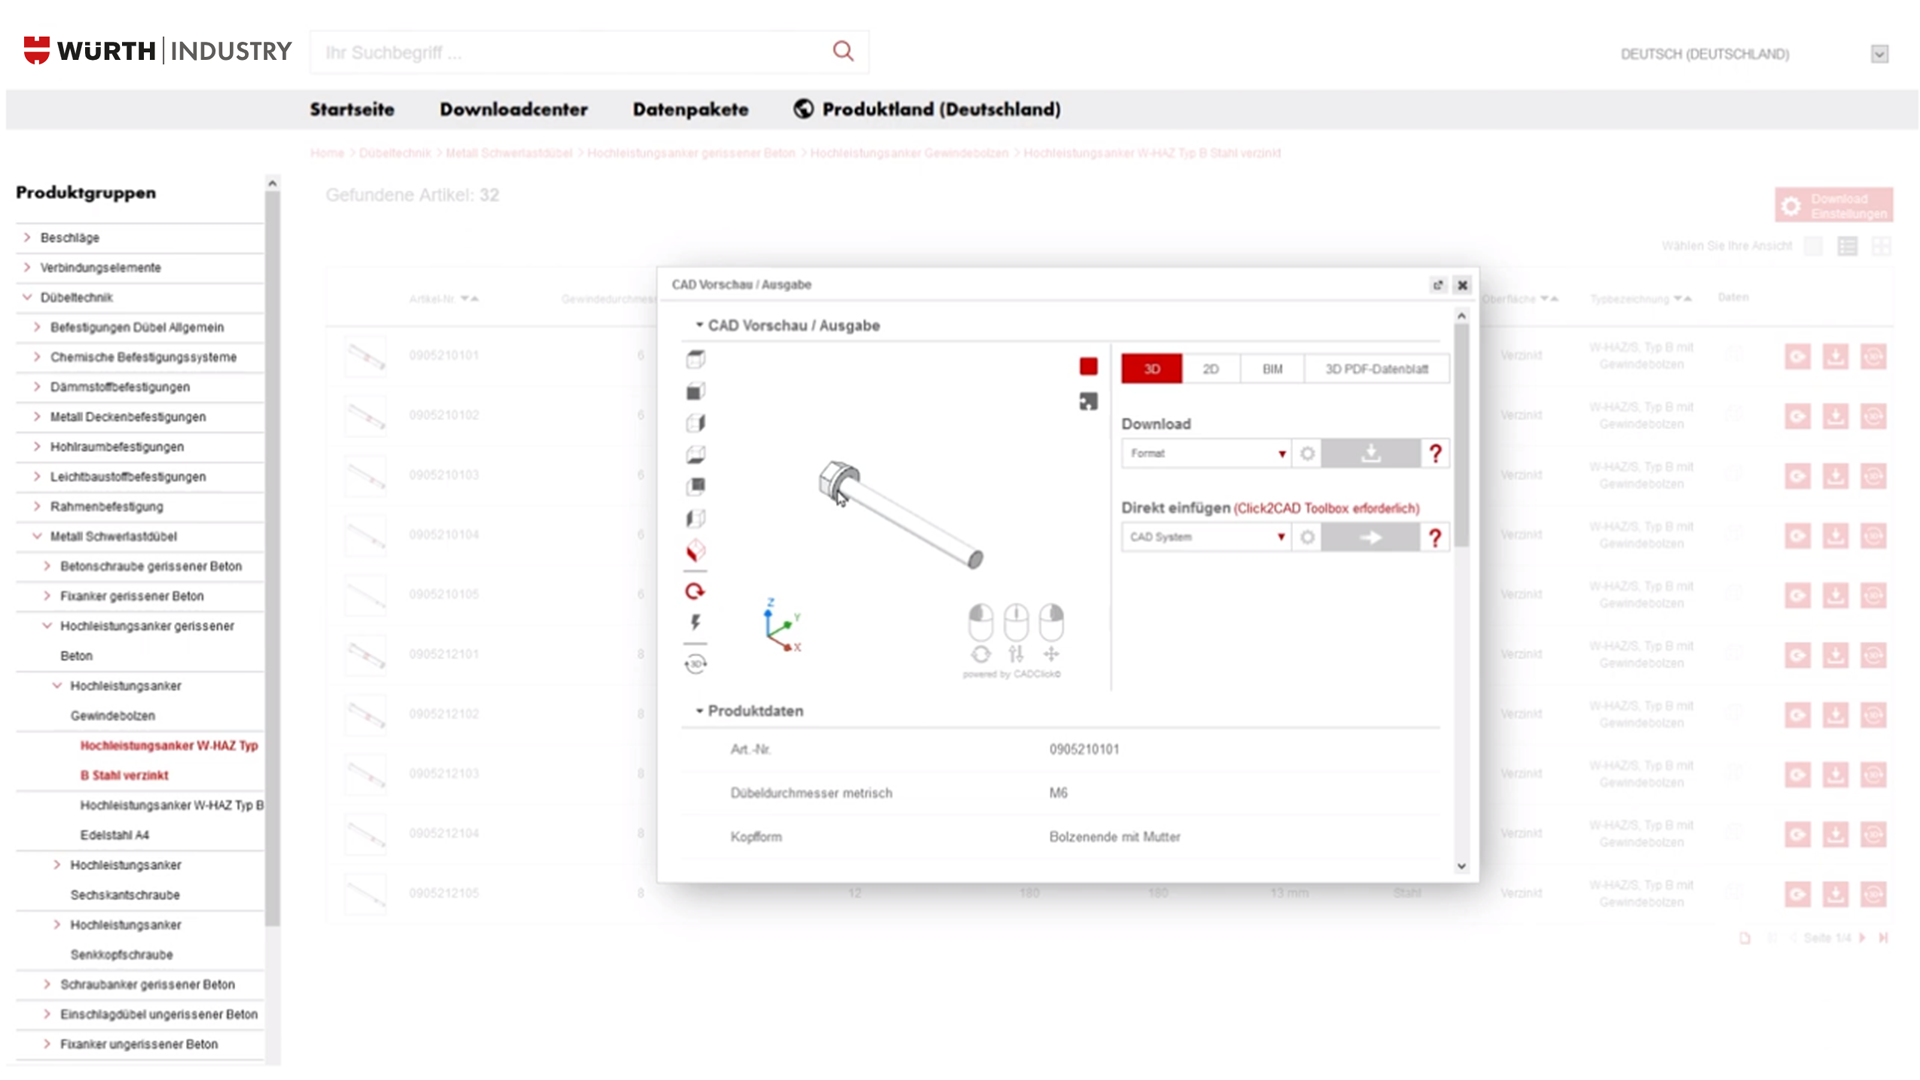The width and height of the screenshot is (1920, 1080).
Task: Click dialog vertical scrollbar thumb
Action: point(1462,435)
